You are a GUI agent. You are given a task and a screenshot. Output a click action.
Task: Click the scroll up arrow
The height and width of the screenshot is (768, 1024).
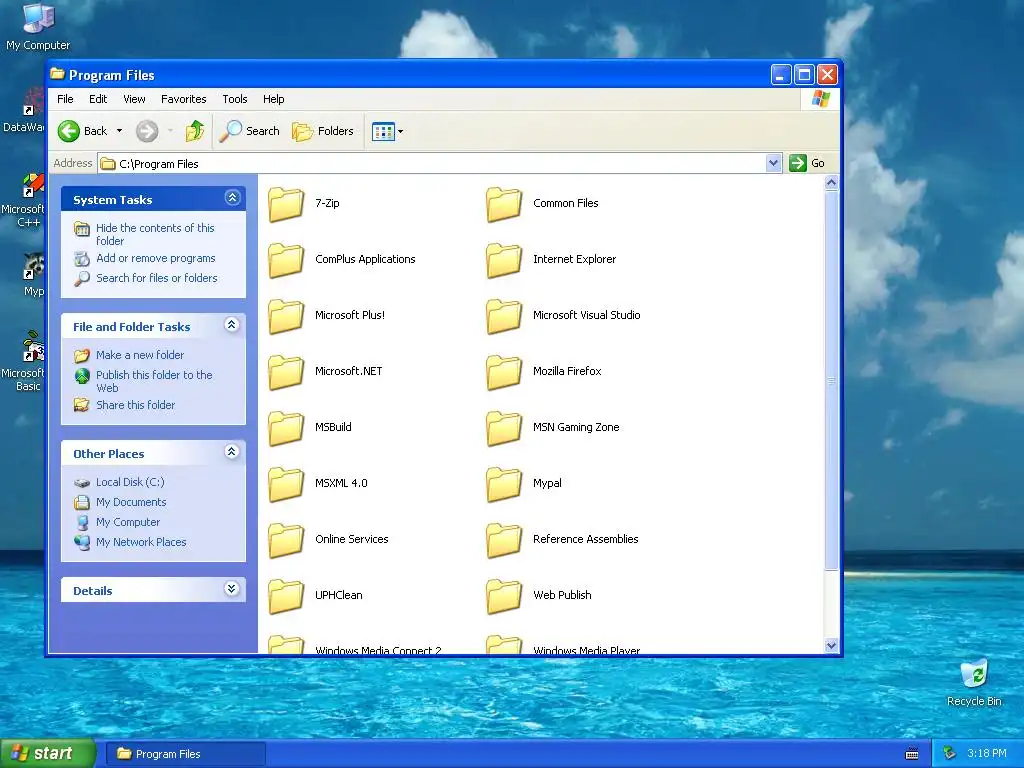point(831,183)
